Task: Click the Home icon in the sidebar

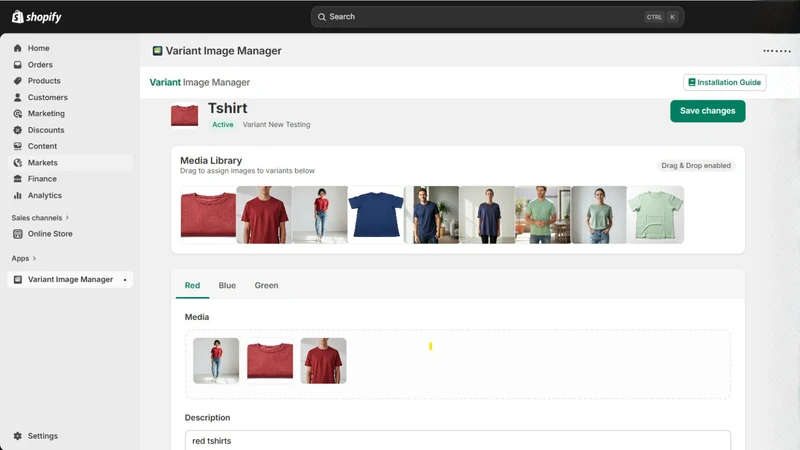Action: pyautogui.click(x=17, y=48)
